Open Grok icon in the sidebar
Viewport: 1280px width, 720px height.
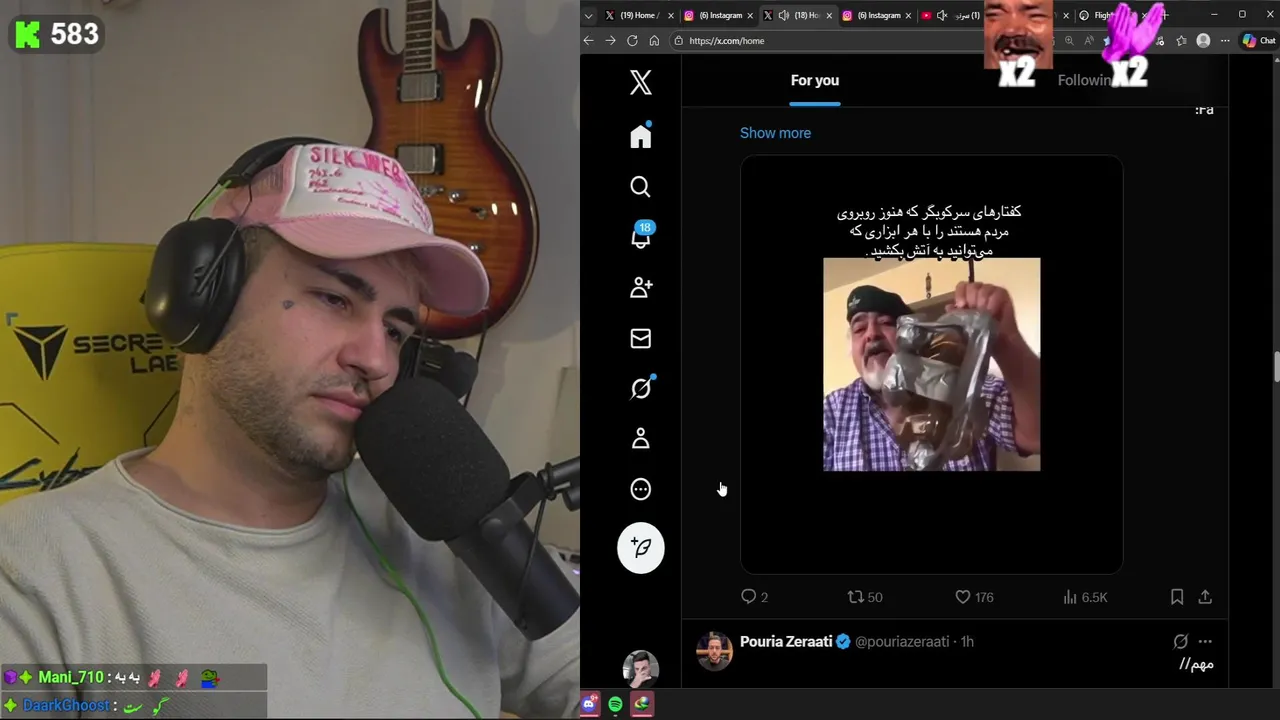coord(641,388)
